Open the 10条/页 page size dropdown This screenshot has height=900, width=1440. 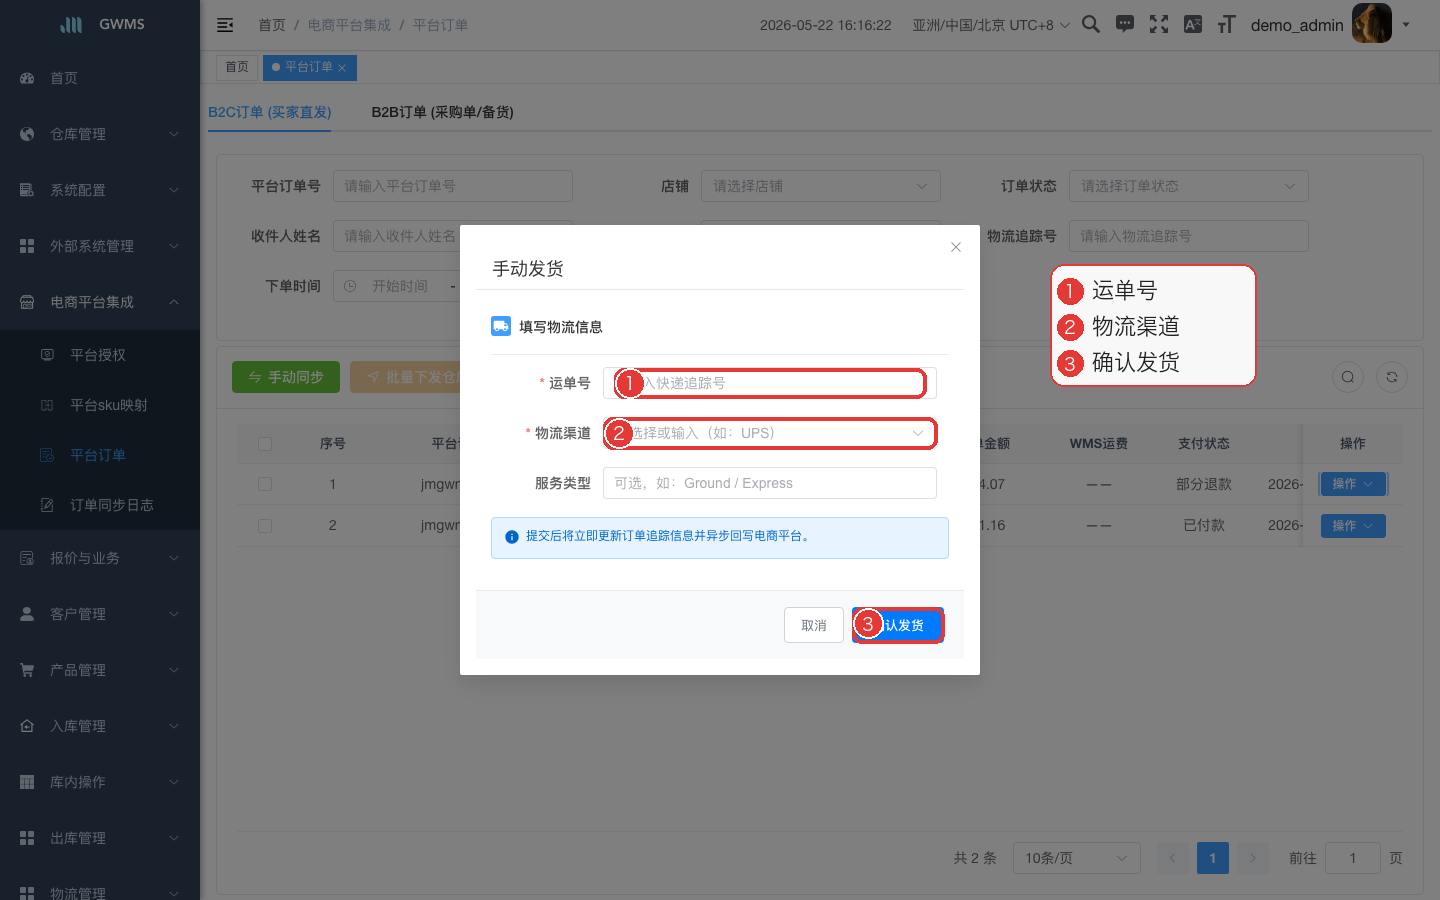pos(1077,858)
